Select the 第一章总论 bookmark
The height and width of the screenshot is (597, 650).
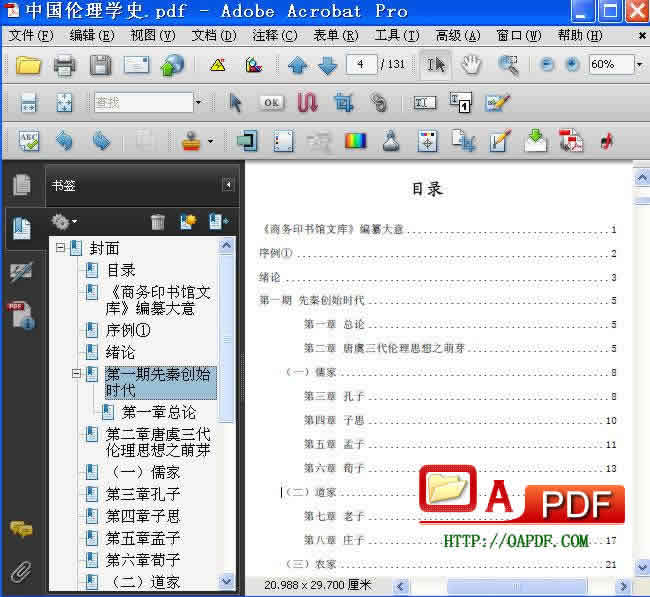tap(159, 413)
